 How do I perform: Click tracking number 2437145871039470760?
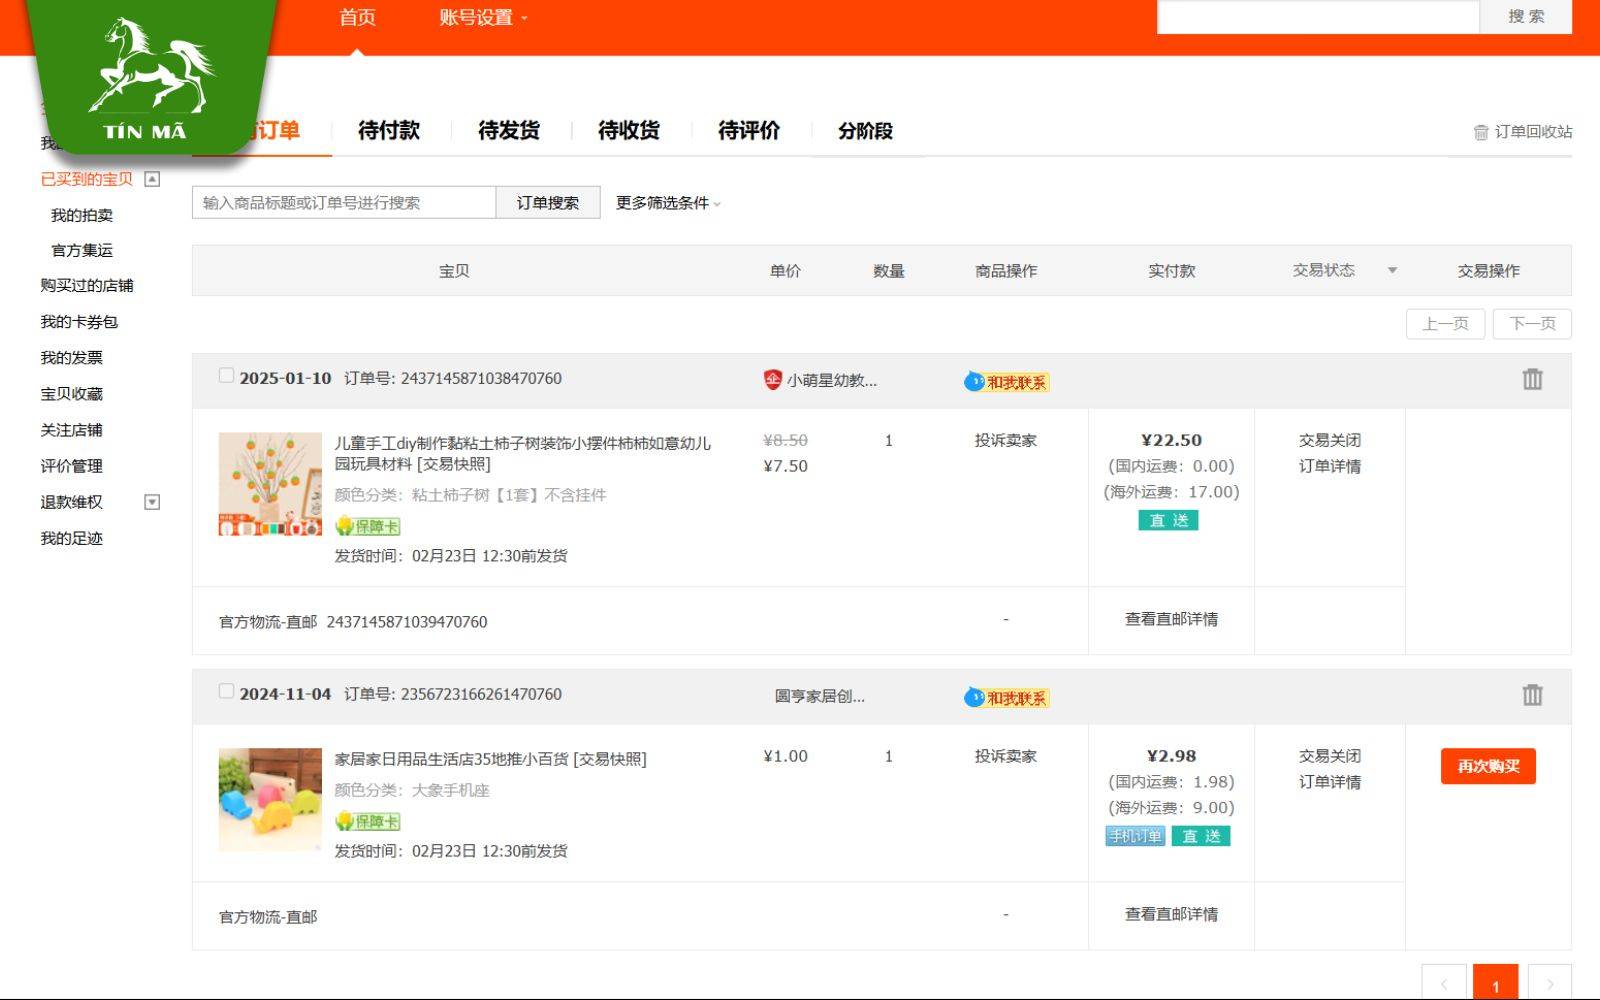pyautogui.click(x=407, y=622)
